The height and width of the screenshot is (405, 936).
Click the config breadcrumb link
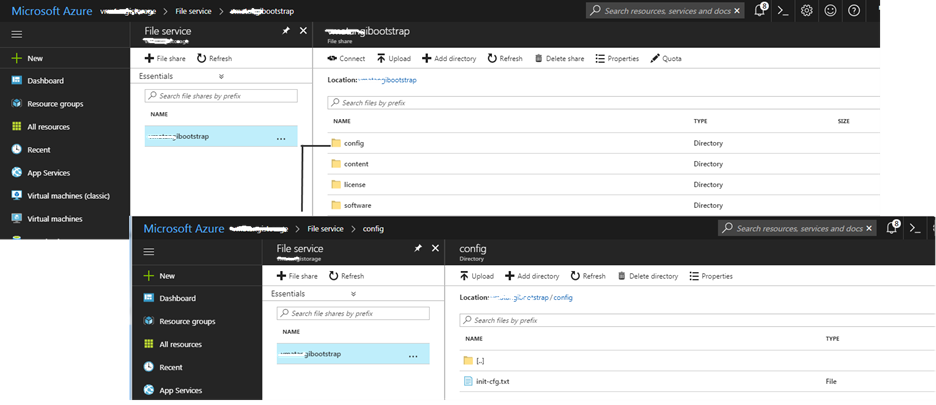tap(373, 229)
